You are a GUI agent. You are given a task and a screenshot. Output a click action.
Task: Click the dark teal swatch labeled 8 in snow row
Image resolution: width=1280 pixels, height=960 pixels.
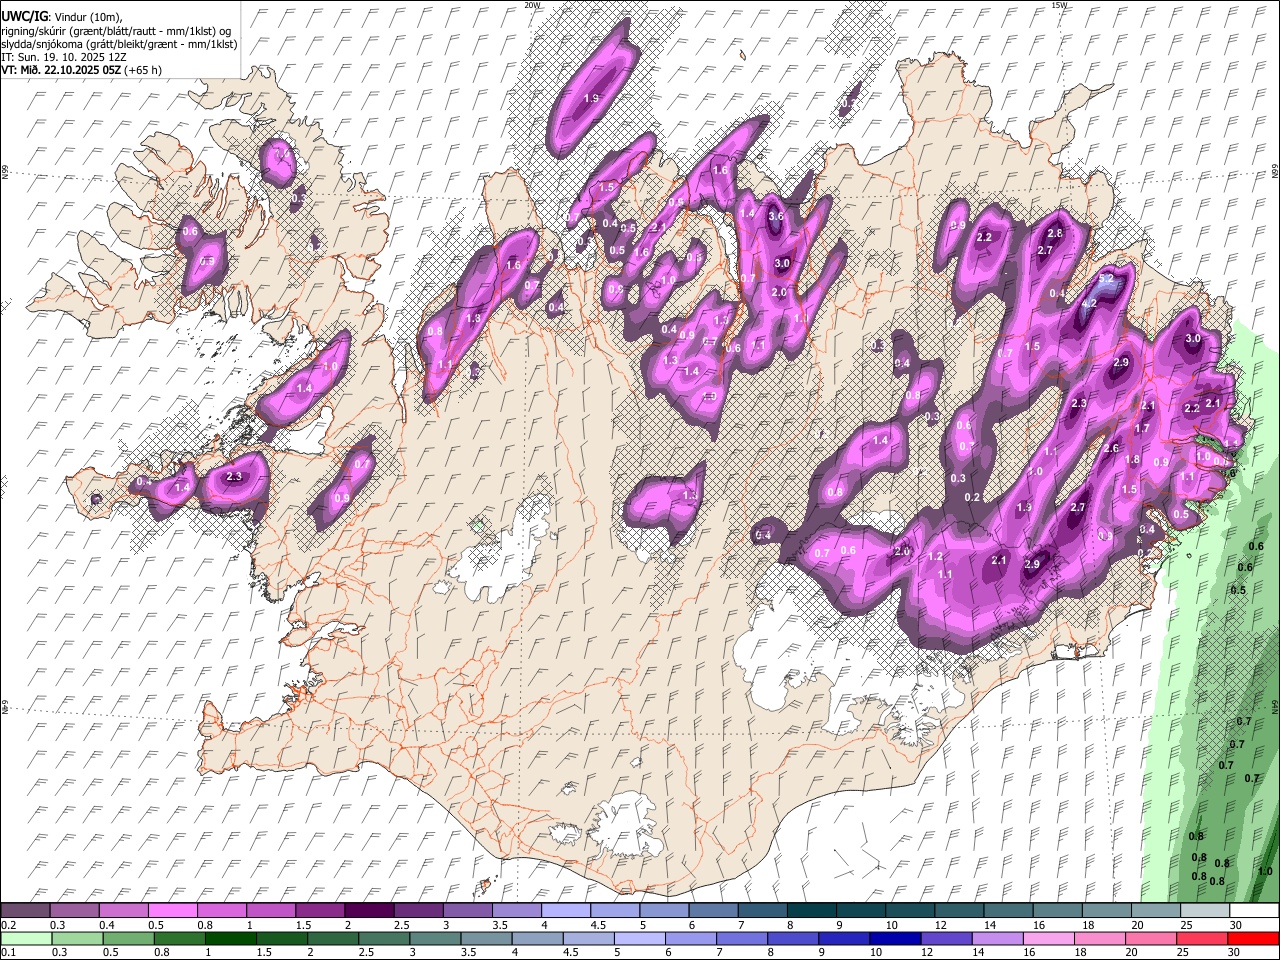(x=812, y=911)
